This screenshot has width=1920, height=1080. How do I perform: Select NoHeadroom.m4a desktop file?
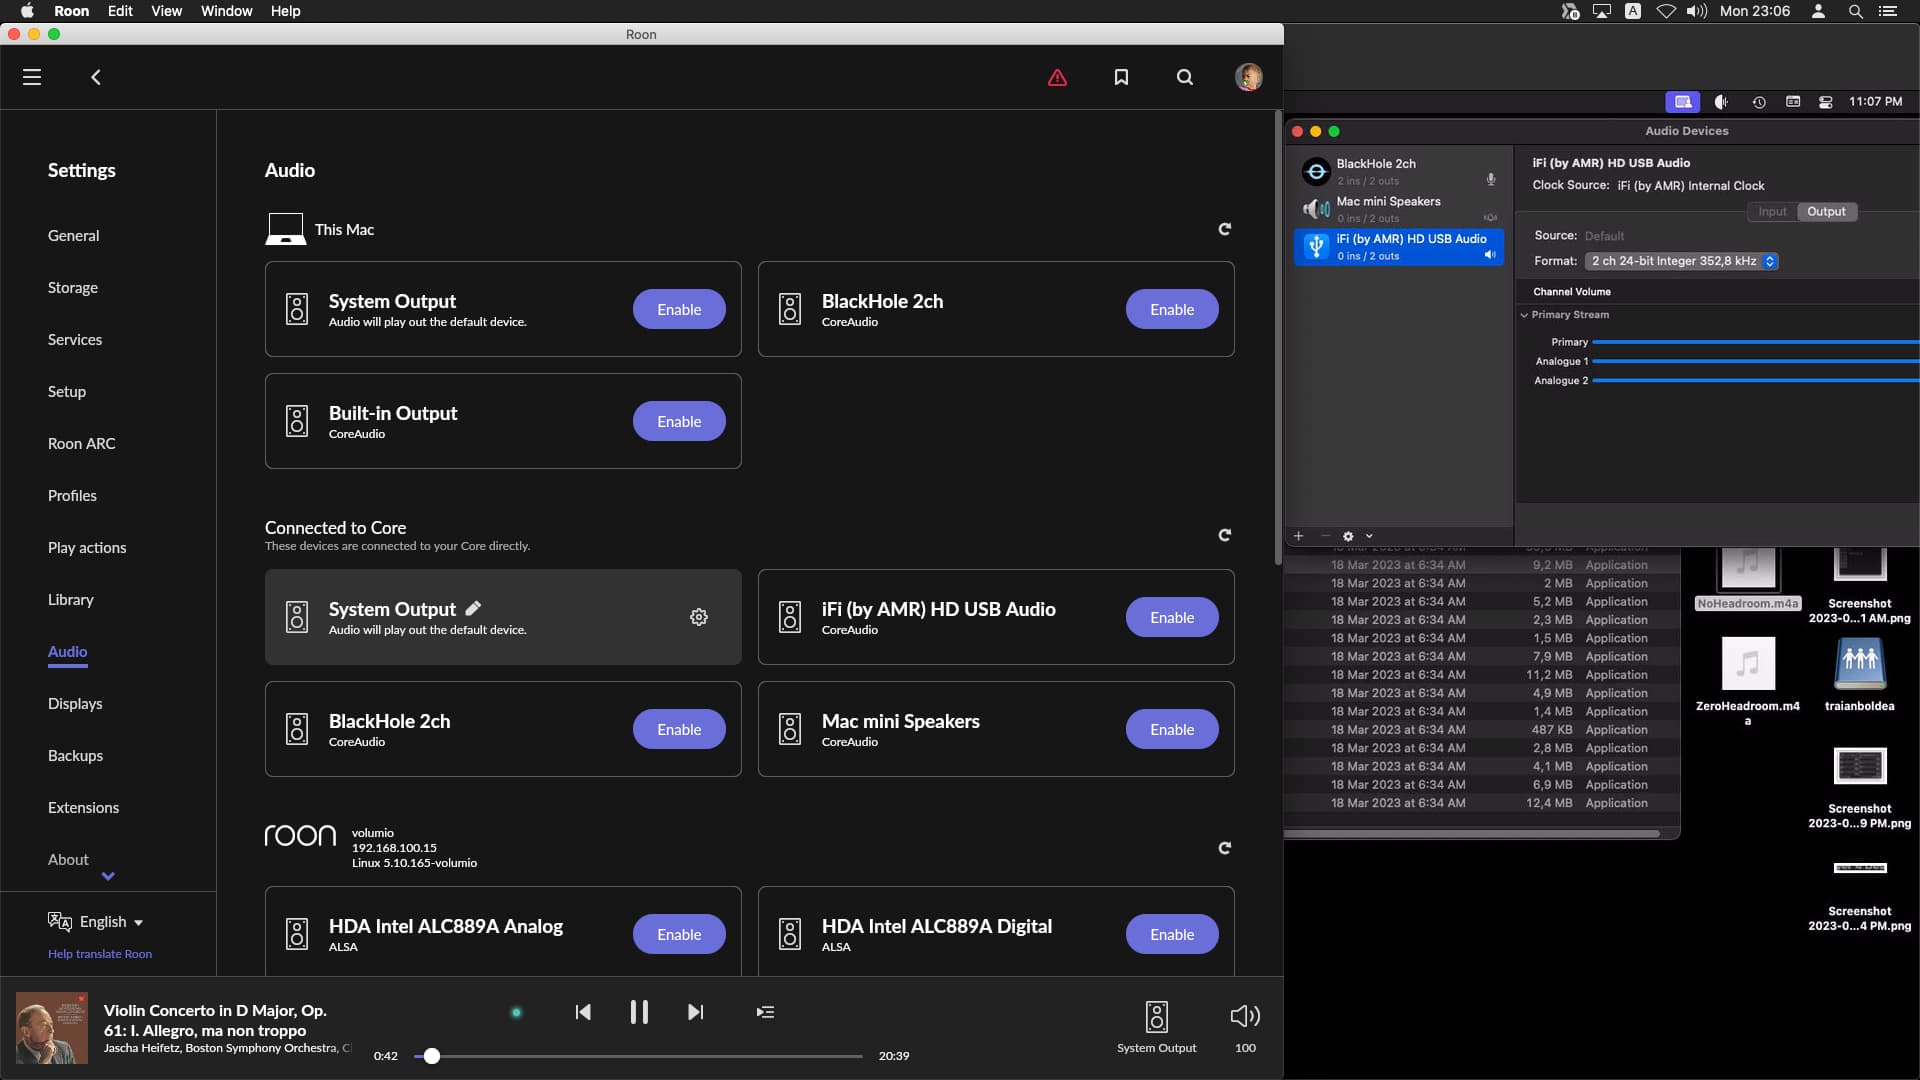tap(1747, 603)
